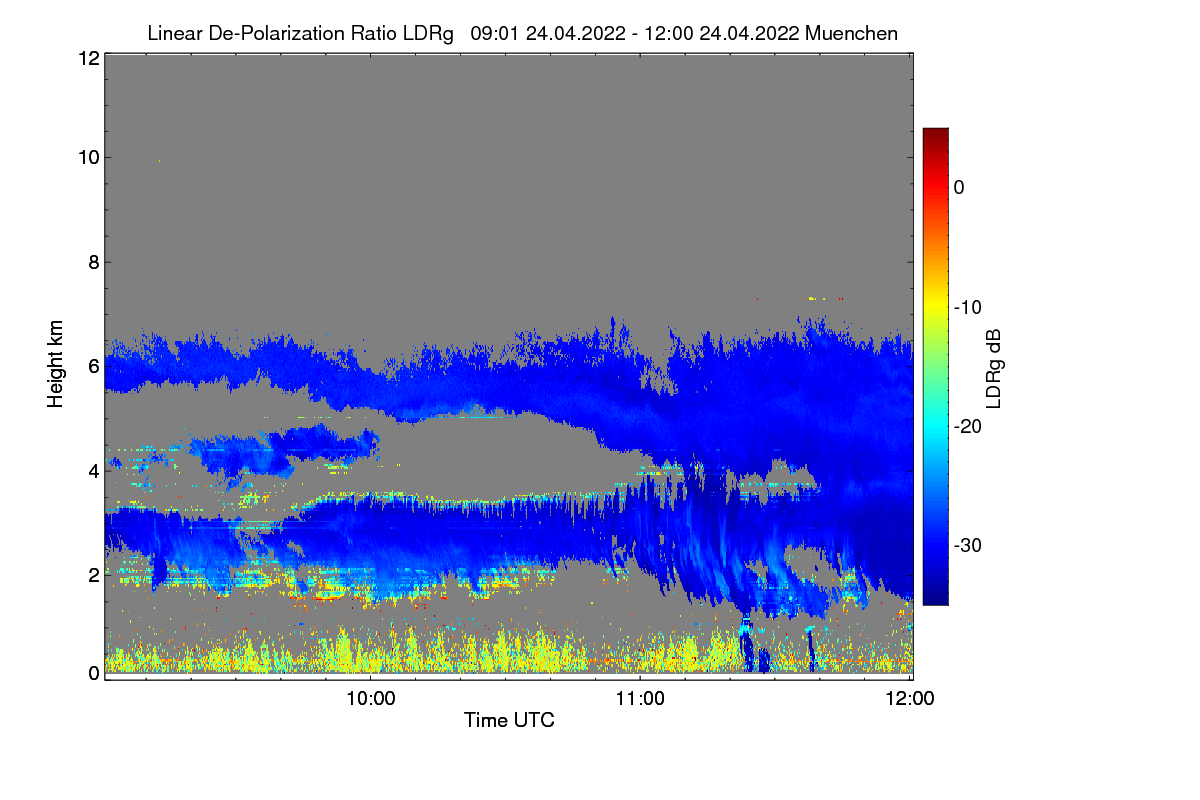This screenshot has width=1200, height=800.
Task: Click the dark red top of colorbar
Action: (x=935, y=135)
